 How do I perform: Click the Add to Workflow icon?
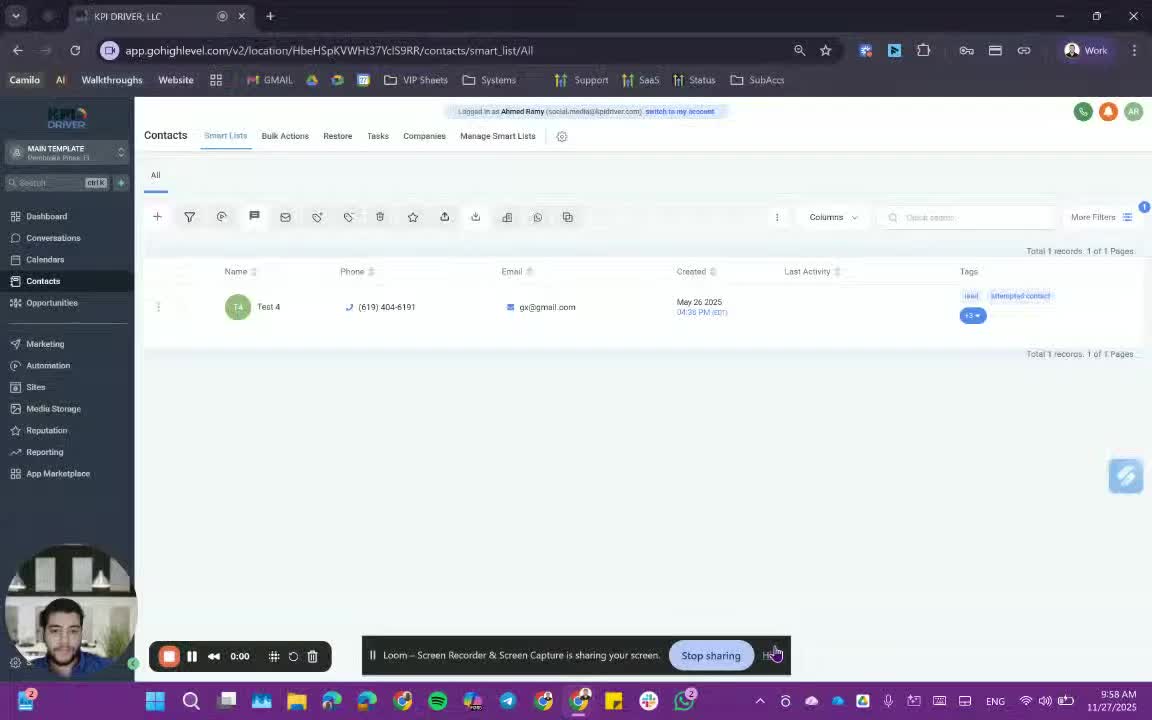(222, 217)
